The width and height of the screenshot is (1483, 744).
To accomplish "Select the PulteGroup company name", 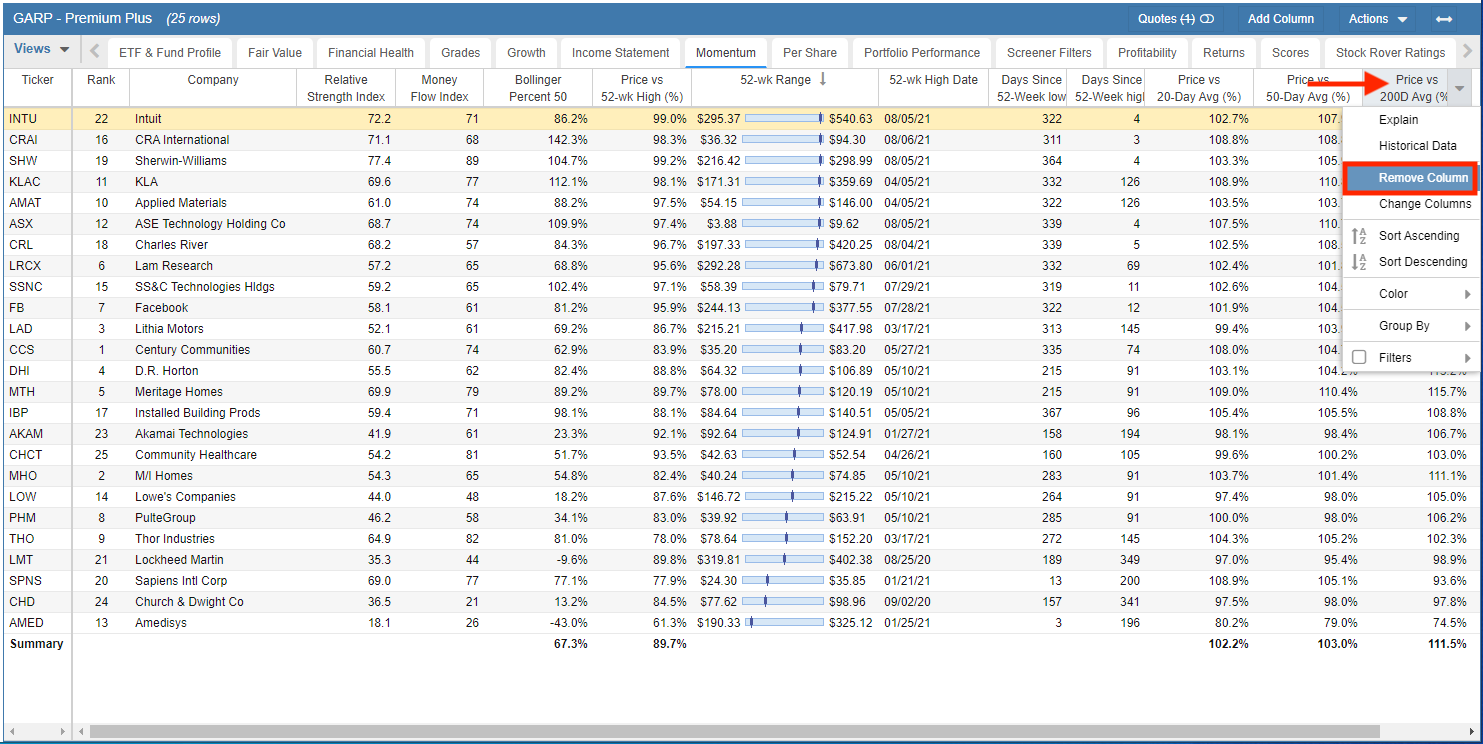I will (165, 518).
